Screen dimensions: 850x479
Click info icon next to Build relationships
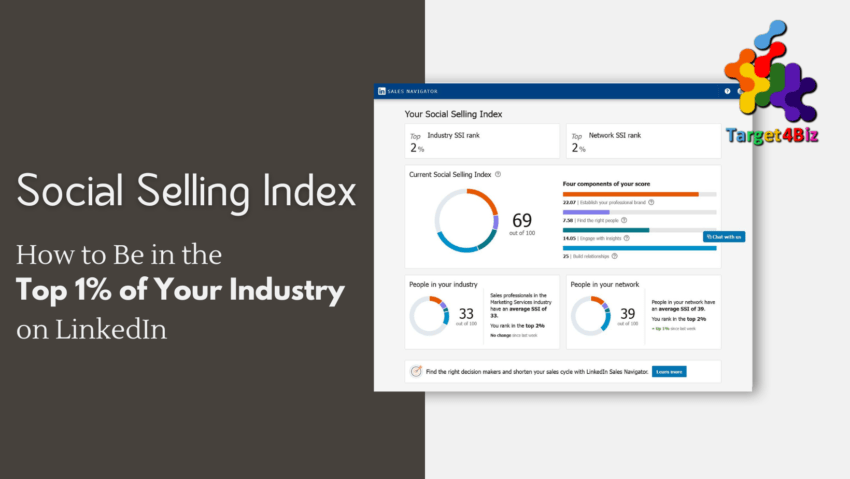tap(615, 257)
